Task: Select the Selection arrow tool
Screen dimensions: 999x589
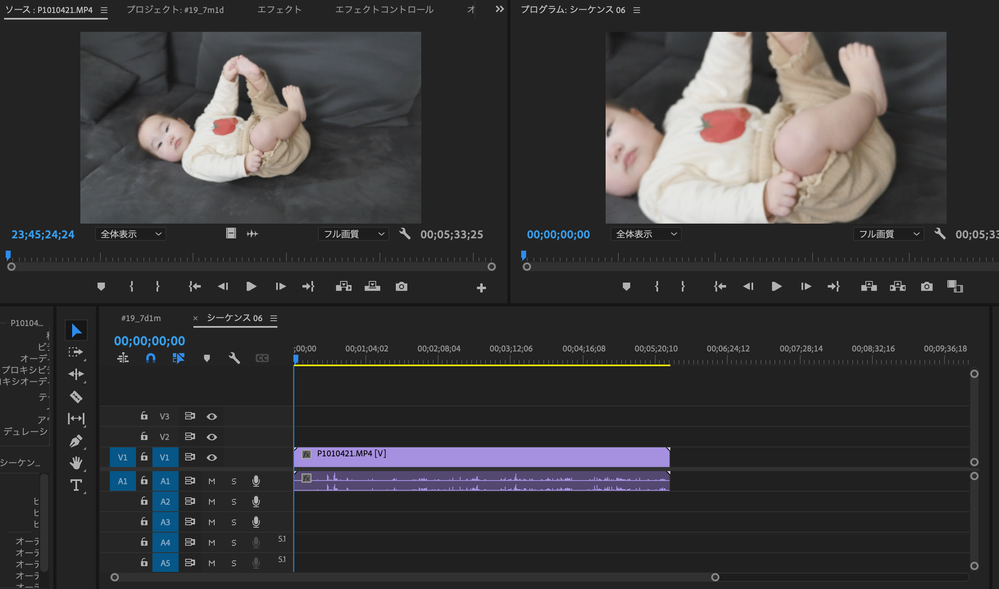Action: (x=76, y=330)
